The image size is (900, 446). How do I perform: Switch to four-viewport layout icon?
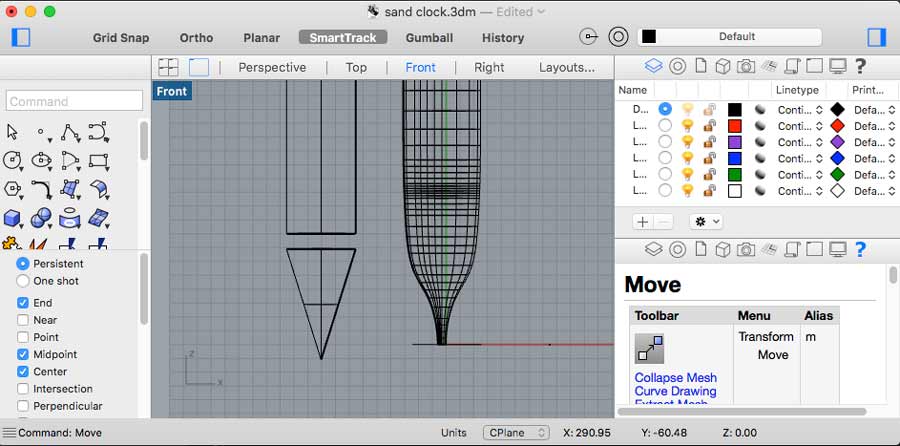coord(168,67)
